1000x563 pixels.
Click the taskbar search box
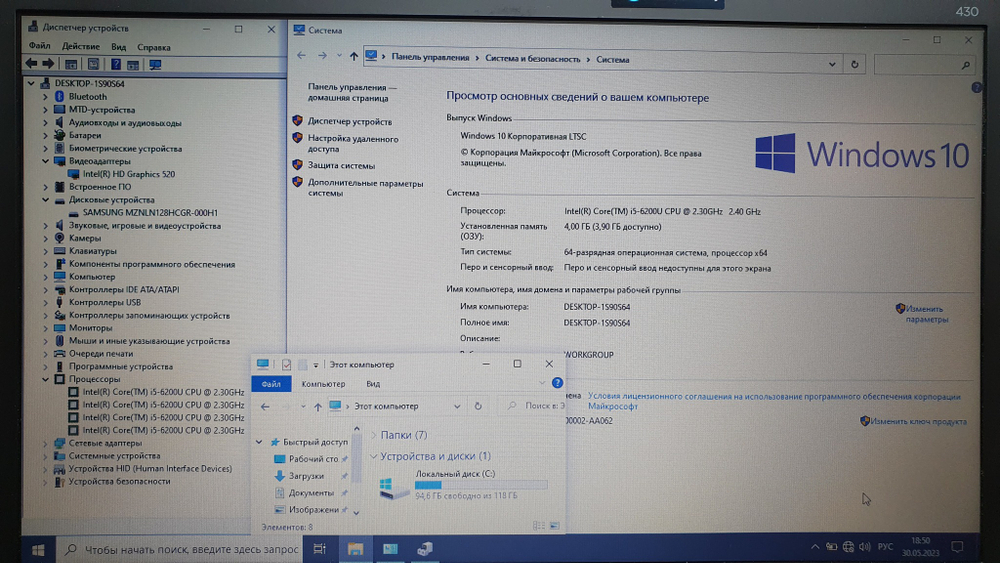point(179,549)
